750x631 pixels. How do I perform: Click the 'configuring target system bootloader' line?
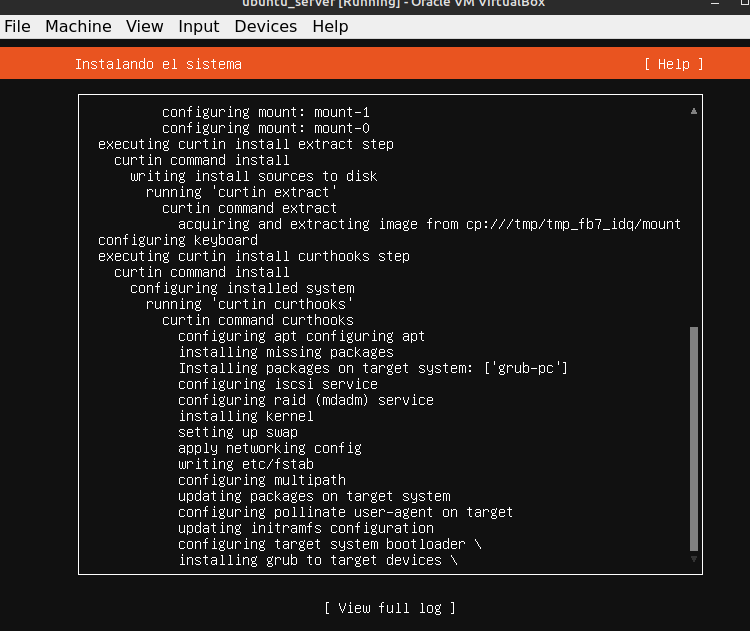tap(329, 544)
